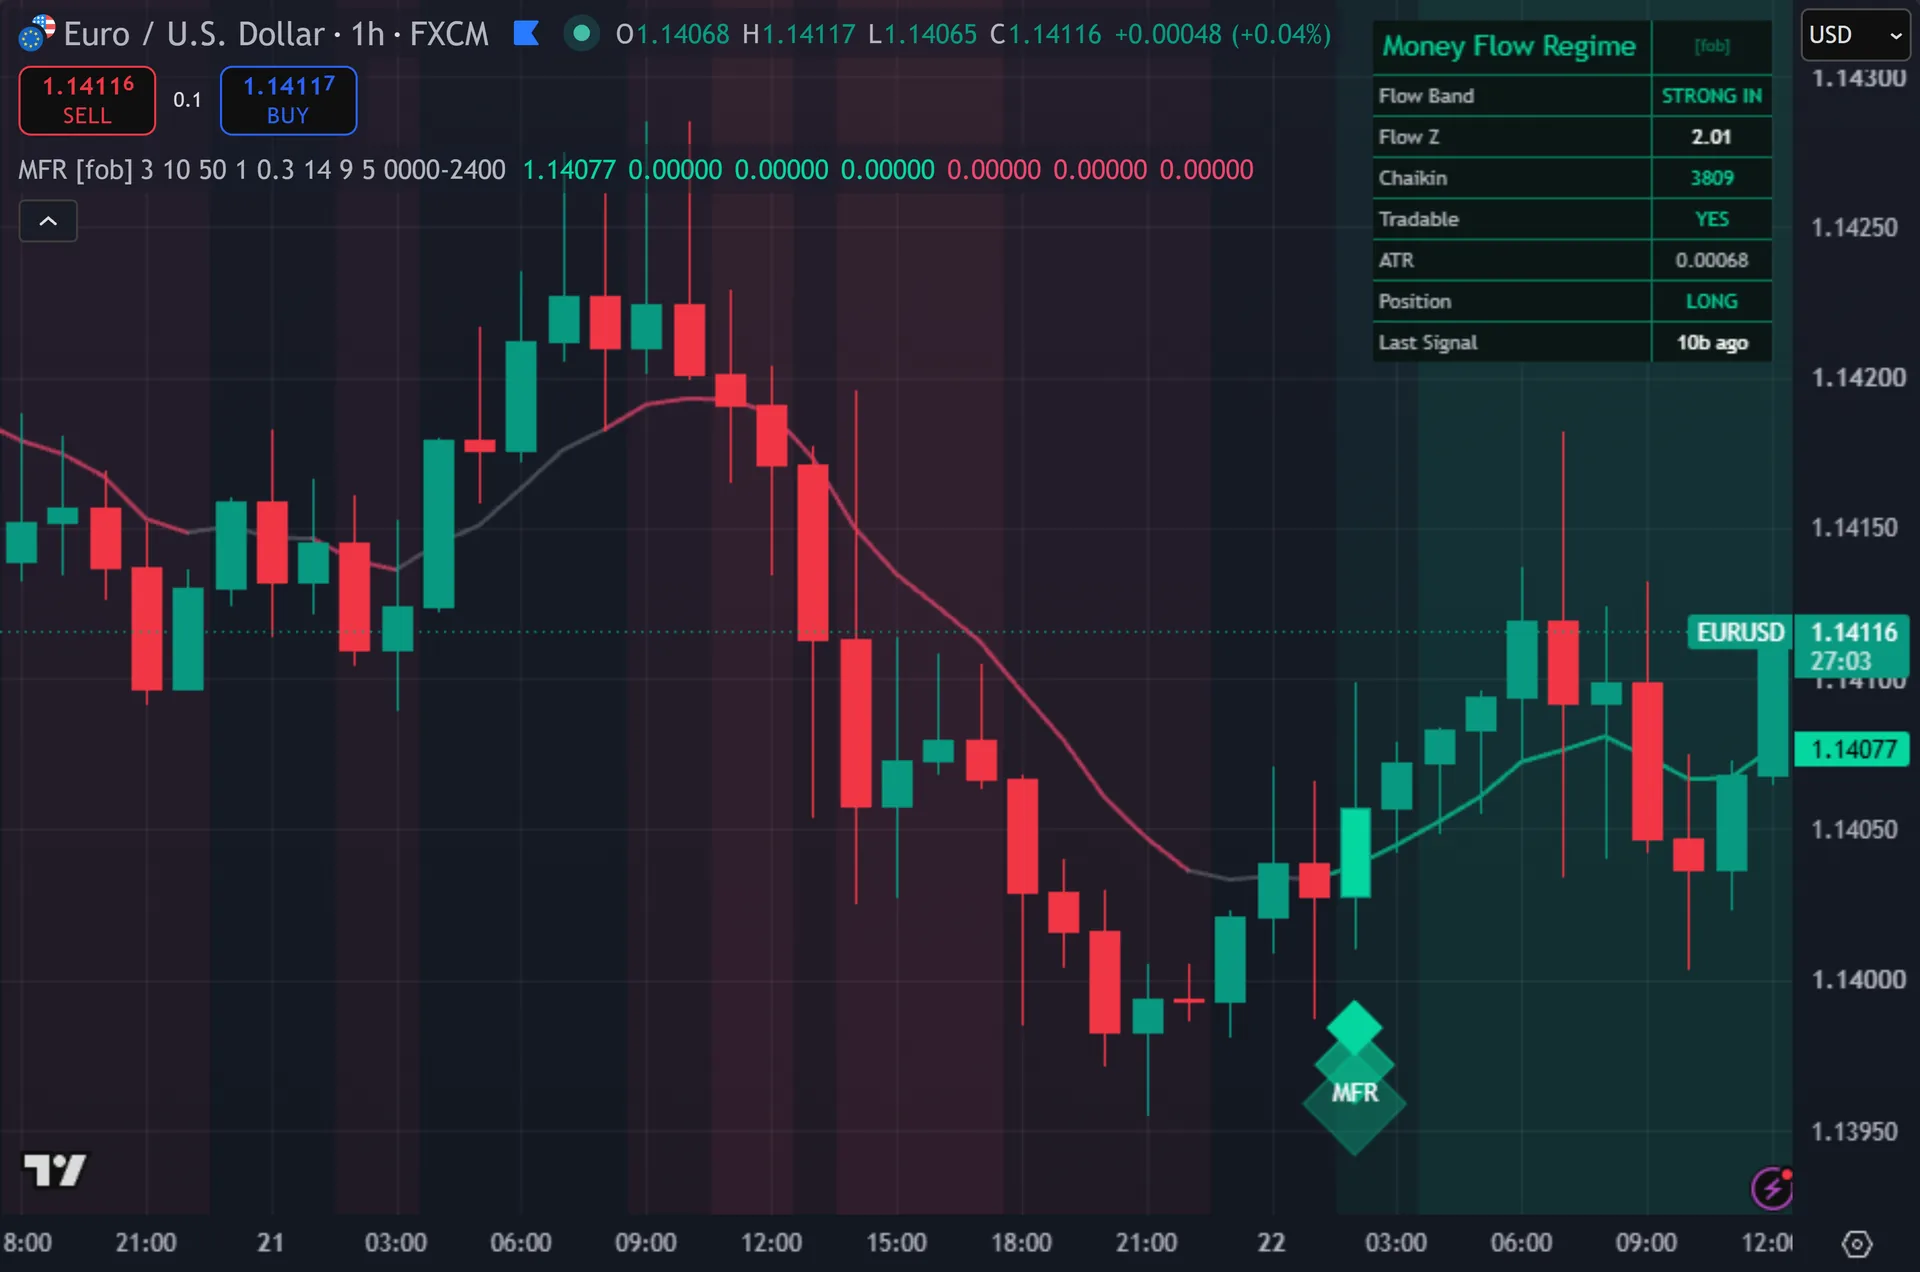Click the 10b ago value cell
The image size is (1920, 1272).
pyautogui.click(x=1712, y=342)
